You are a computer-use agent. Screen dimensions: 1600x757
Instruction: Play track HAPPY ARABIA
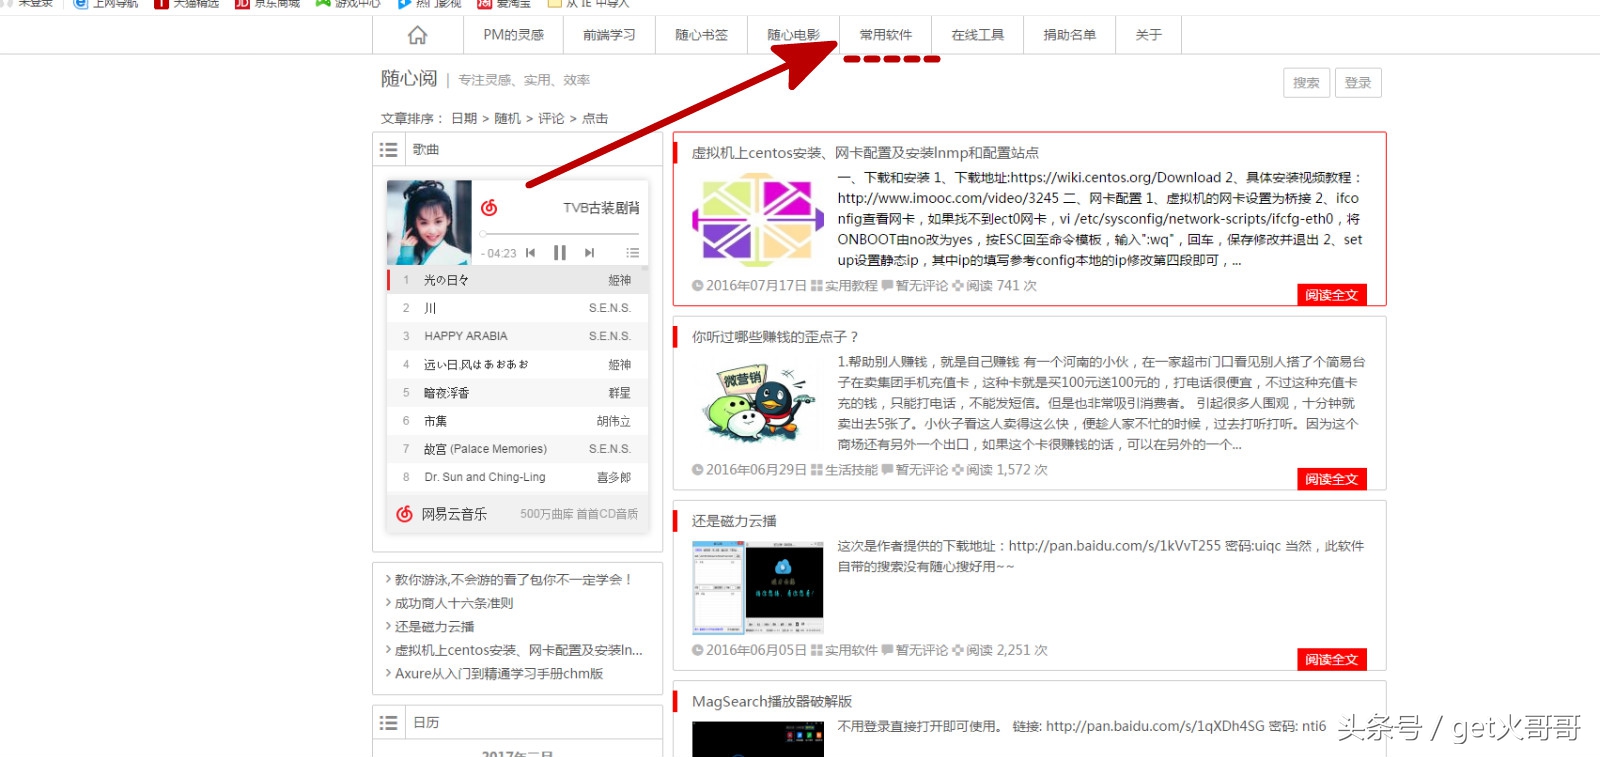(x=518, y=336)
